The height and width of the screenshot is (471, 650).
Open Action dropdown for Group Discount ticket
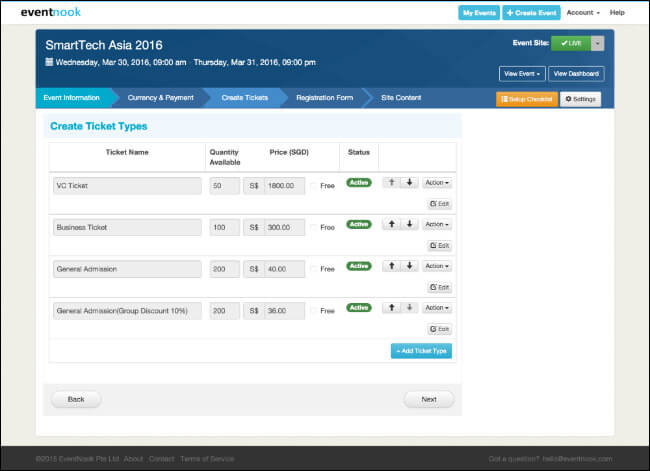coord(437,308)
